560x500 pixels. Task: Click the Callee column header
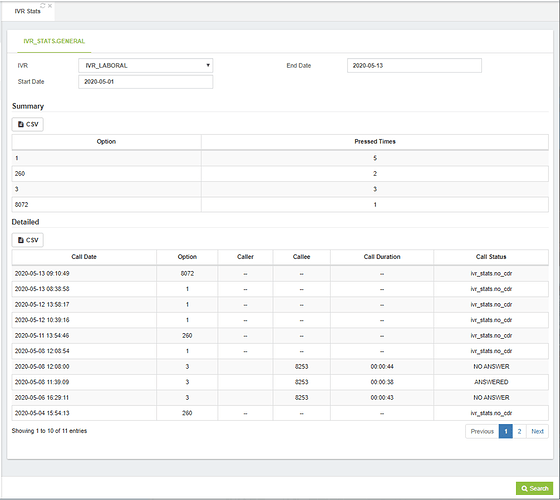point(301,257)
